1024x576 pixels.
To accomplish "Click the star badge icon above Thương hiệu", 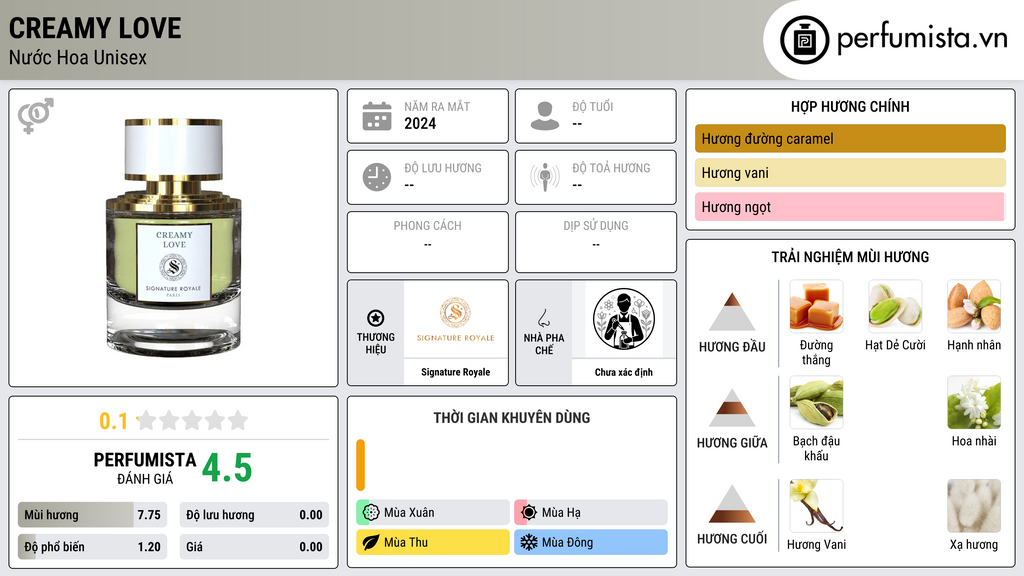I will click(376, 318).
